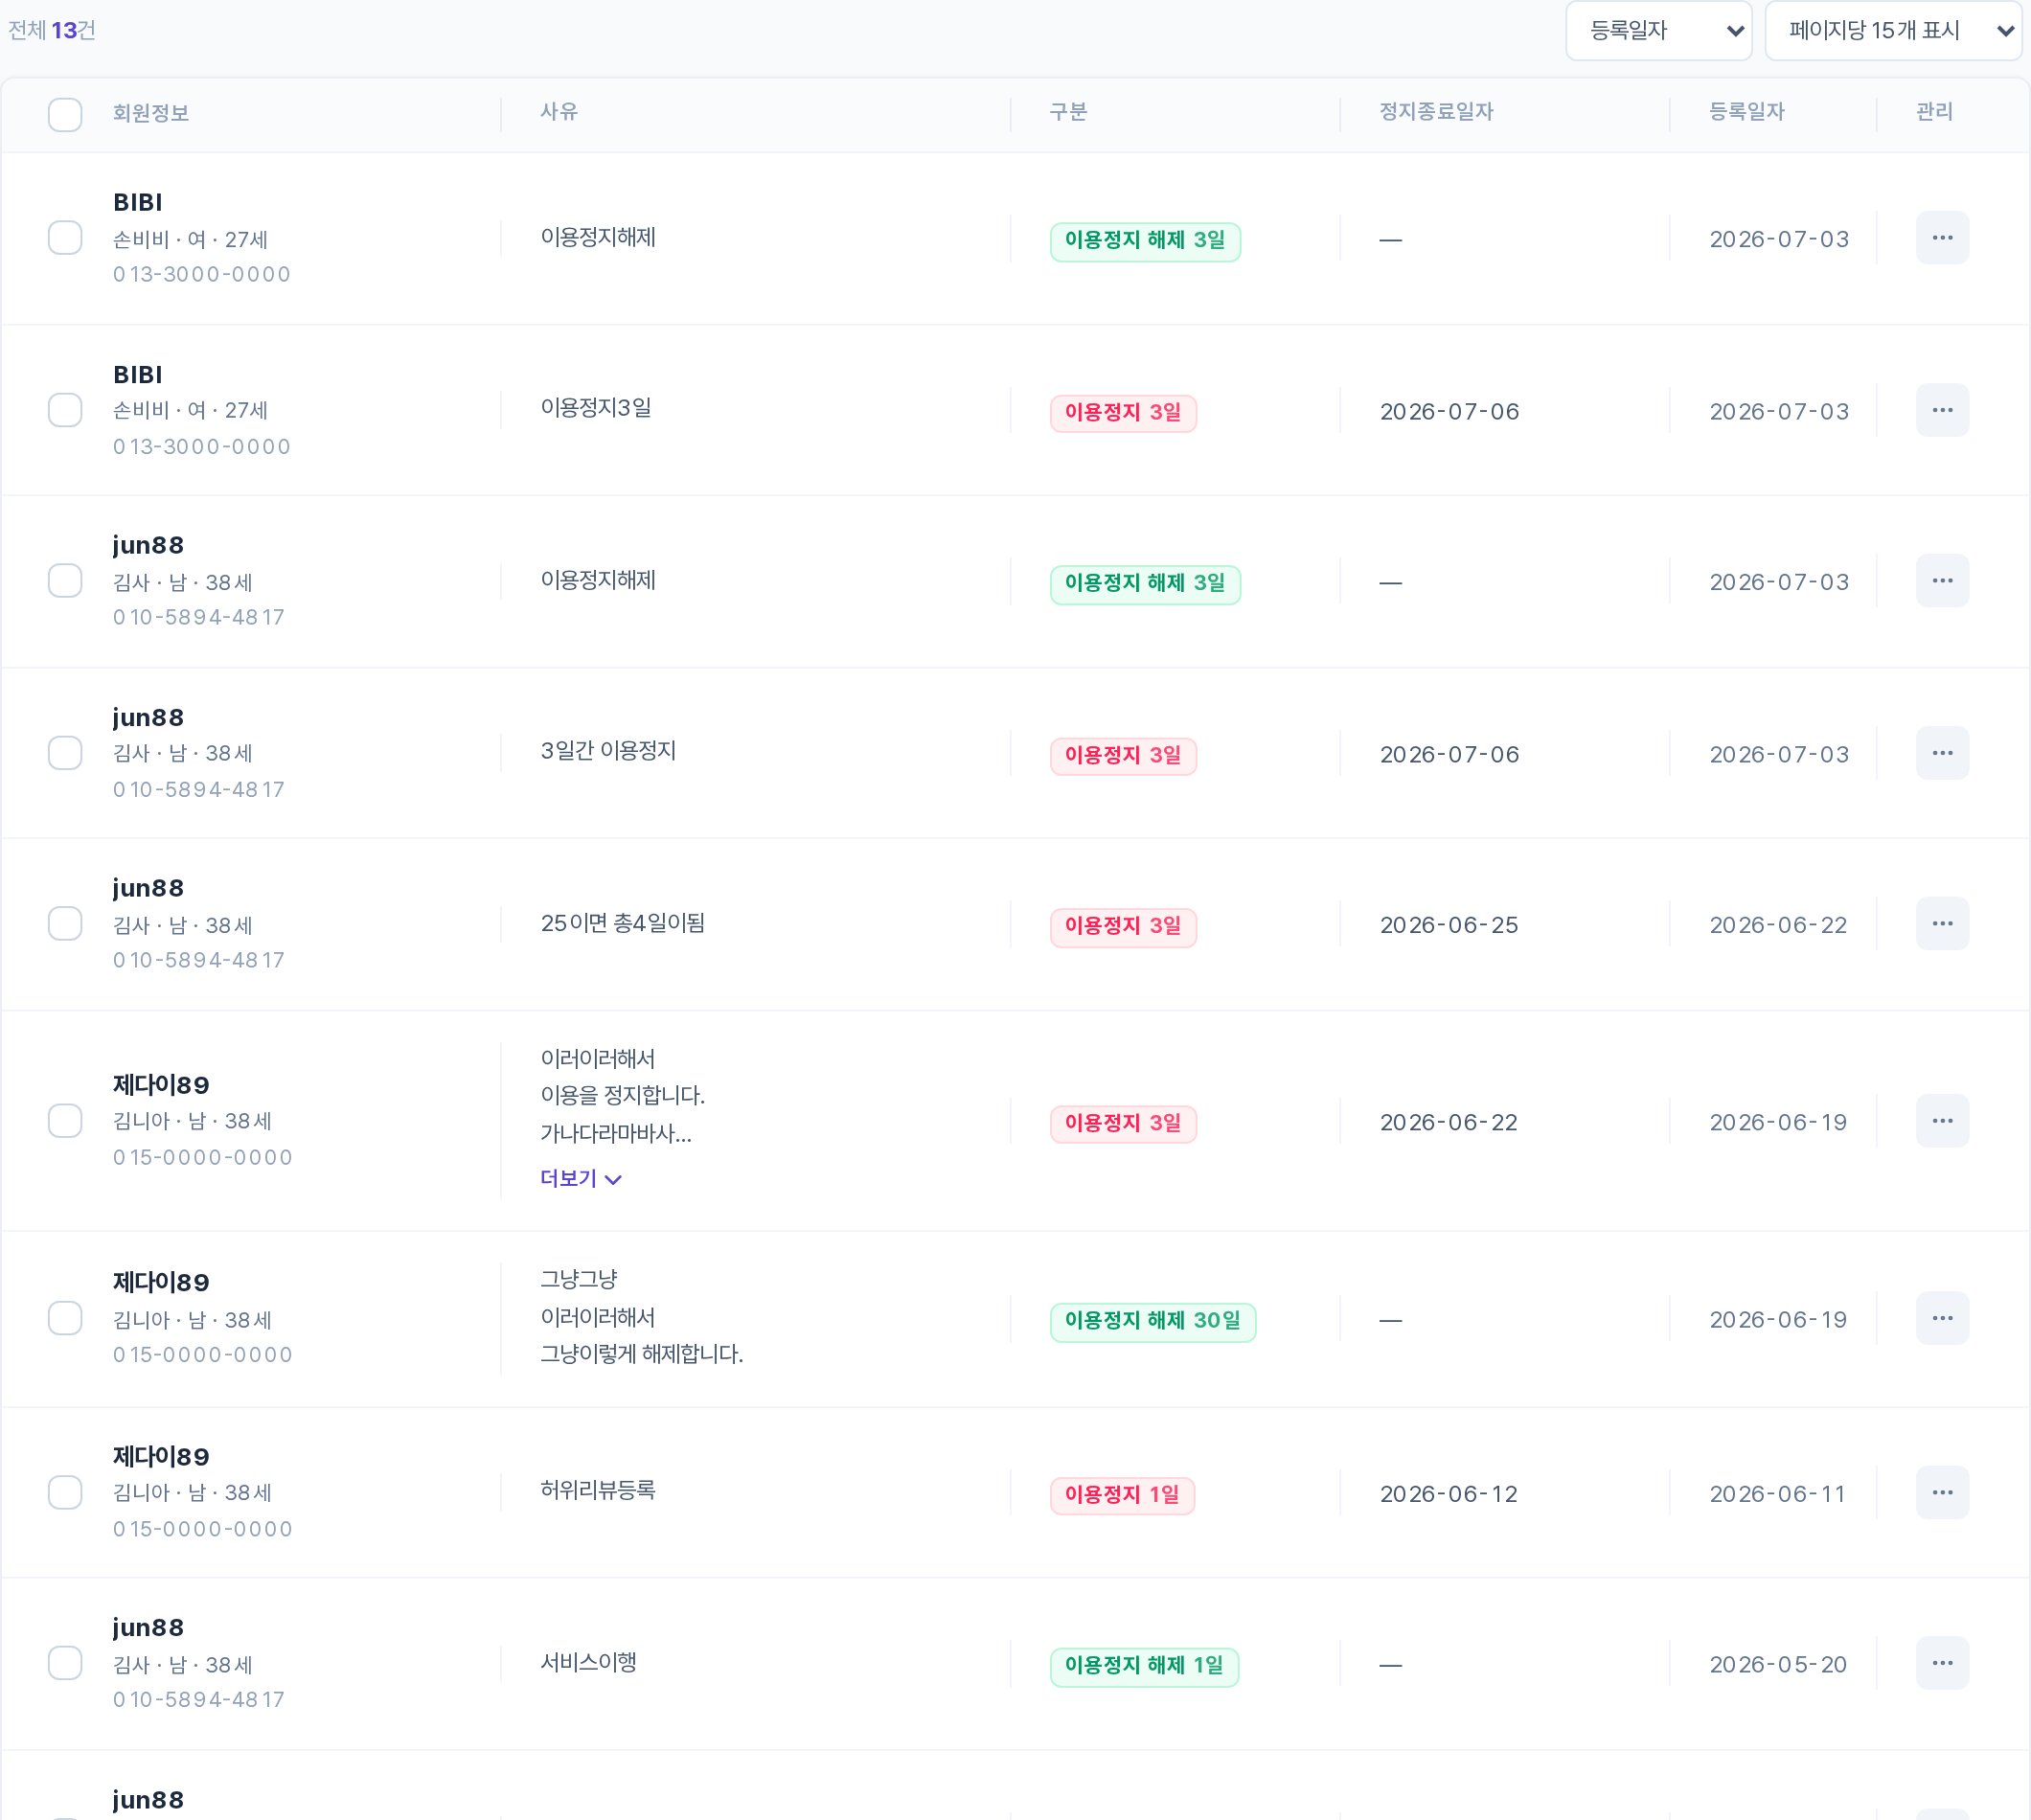Open more menu for BIBI 이용정지해제 row
The height and width of the screenshot is (1820, 2031).
pyautogui.click(x=1942, y=238)
